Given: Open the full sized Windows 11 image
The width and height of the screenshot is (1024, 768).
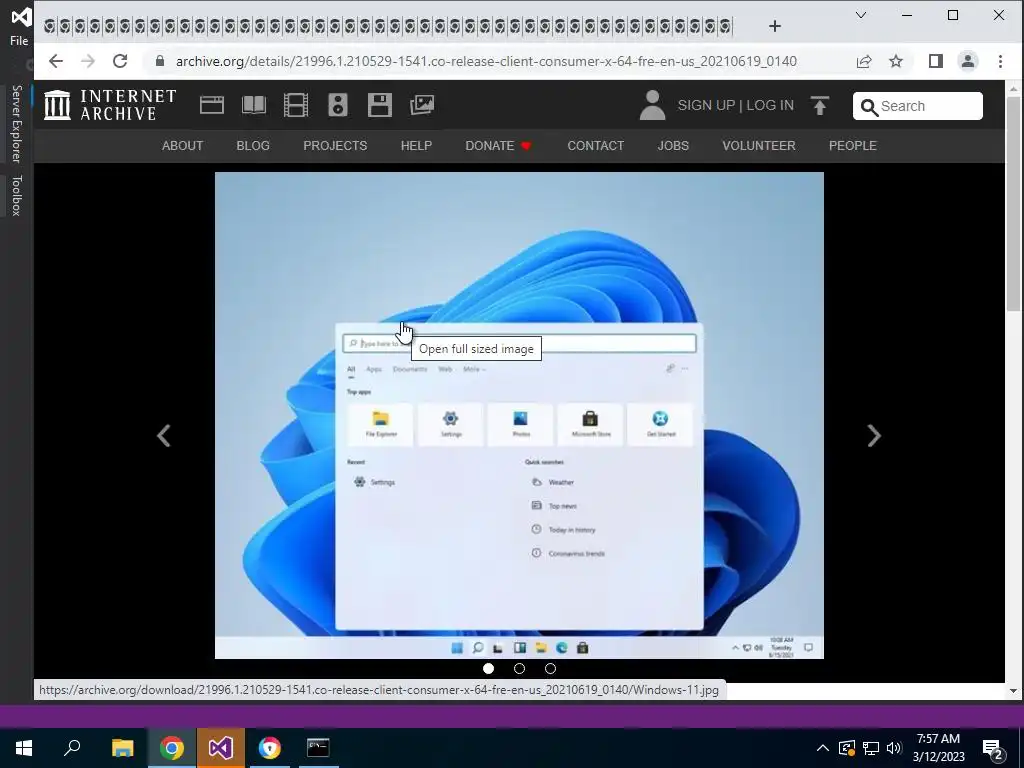Looking at the screenshot, I should pos(519,415).
